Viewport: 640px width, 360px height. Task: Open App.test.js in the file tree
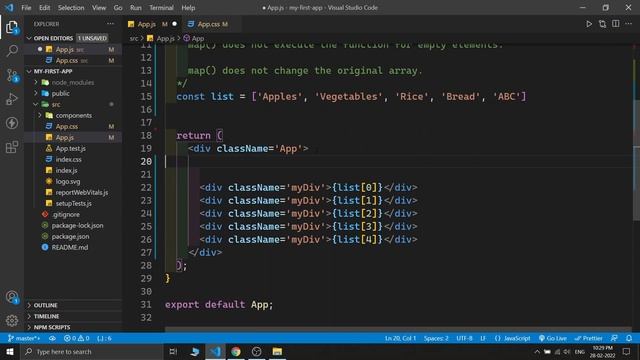[x=71, y=149]
